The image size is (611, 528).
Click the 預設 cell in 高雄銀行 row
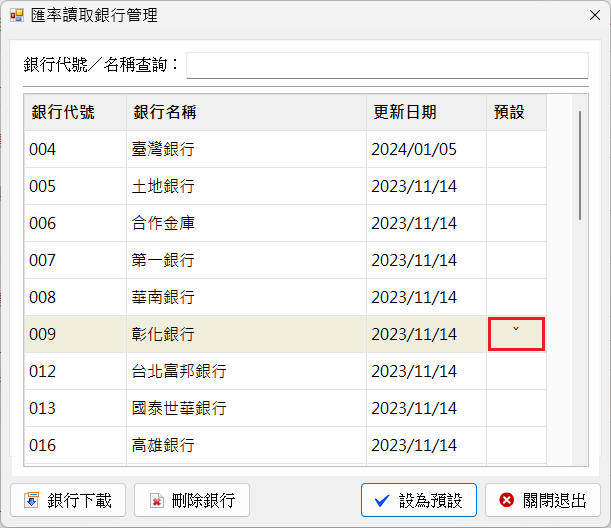coord(516,445)
